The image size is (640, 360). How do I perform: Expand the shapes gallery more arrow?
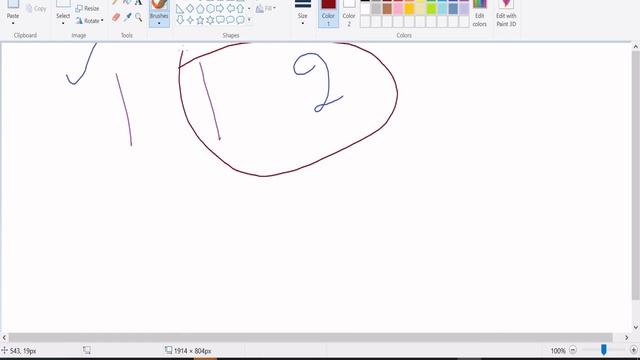coord(249,20)
